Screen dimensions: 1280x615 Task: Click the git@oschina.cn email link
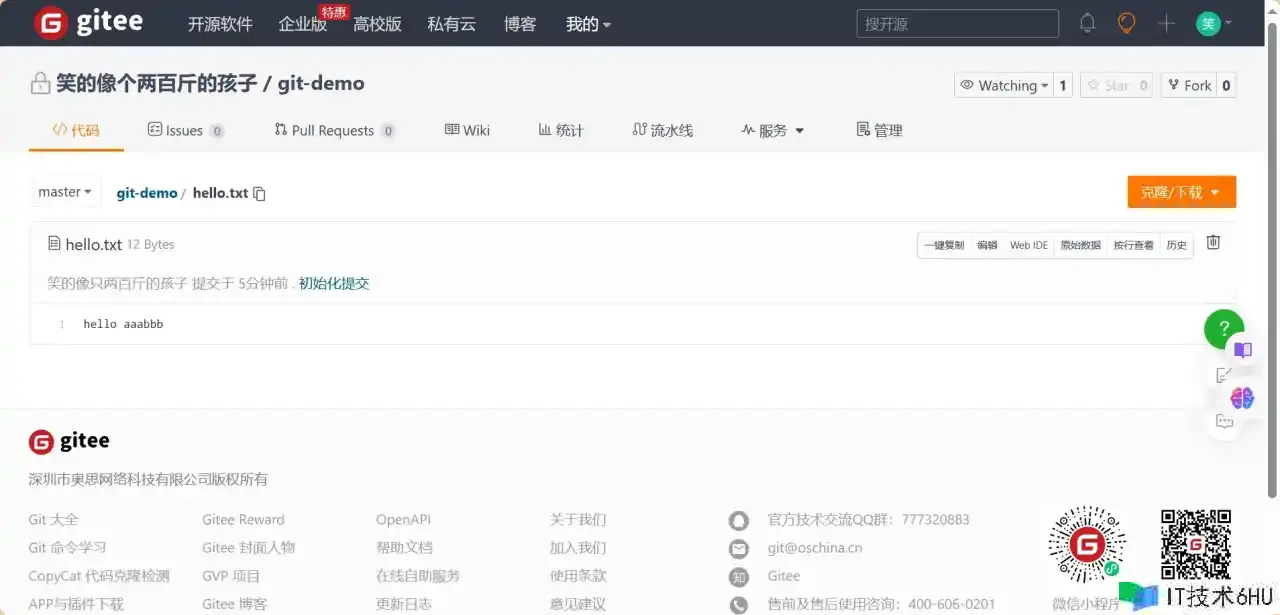click(x=814, y=548)
